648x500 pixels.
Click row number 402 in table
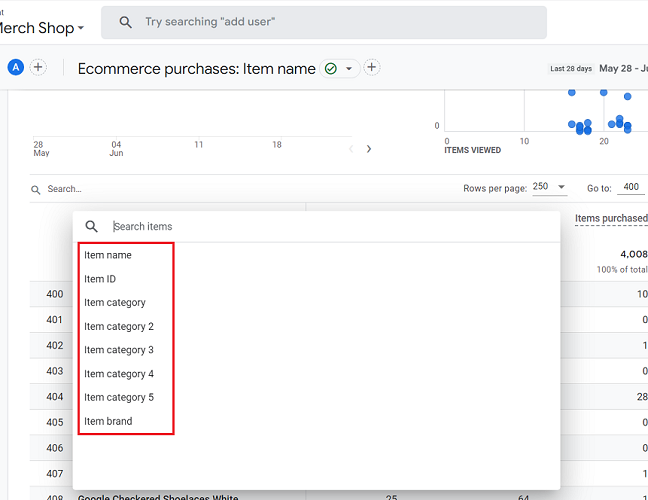pos(55,345)
